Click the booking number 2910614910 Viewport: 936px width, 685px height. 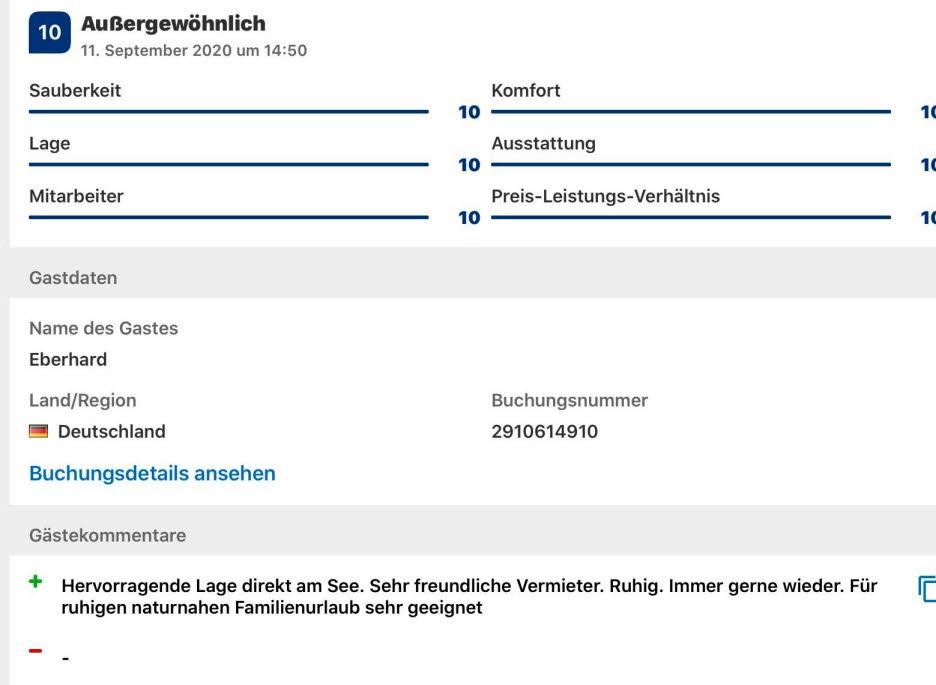pos(544,432)
